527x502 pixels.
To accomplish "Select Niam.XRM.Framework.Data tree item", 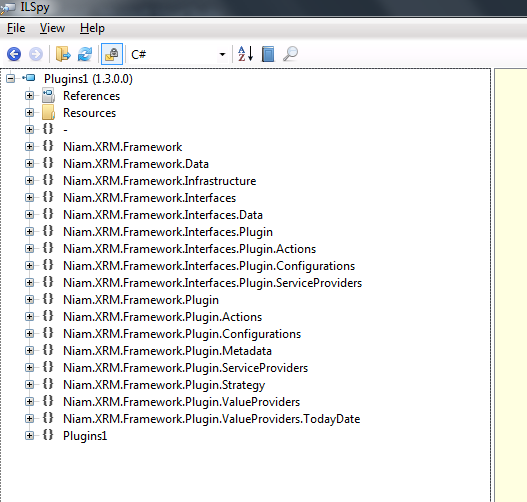I will [x=136, y=164].
